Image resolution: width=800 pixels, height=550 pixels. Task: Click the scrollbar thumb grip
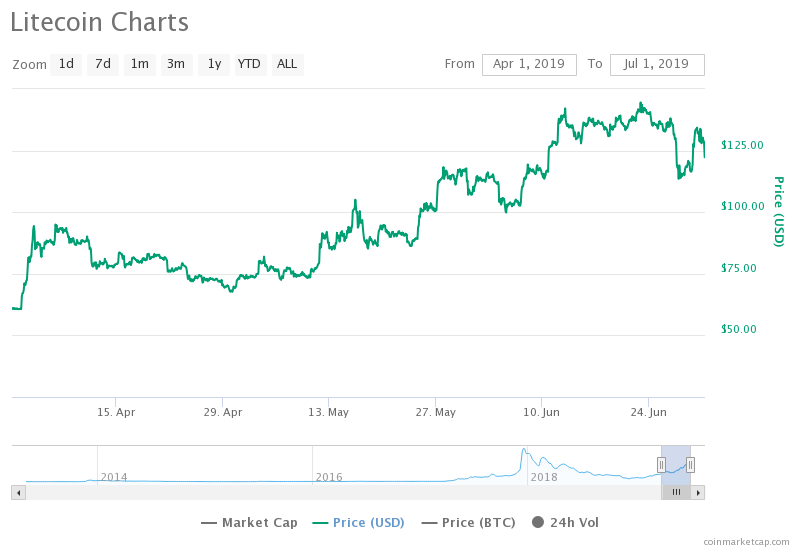676,492
